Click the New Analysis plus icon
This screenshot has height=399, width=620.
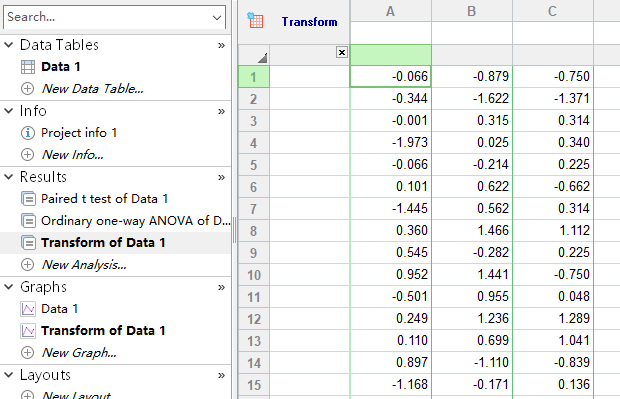point(27,265)
